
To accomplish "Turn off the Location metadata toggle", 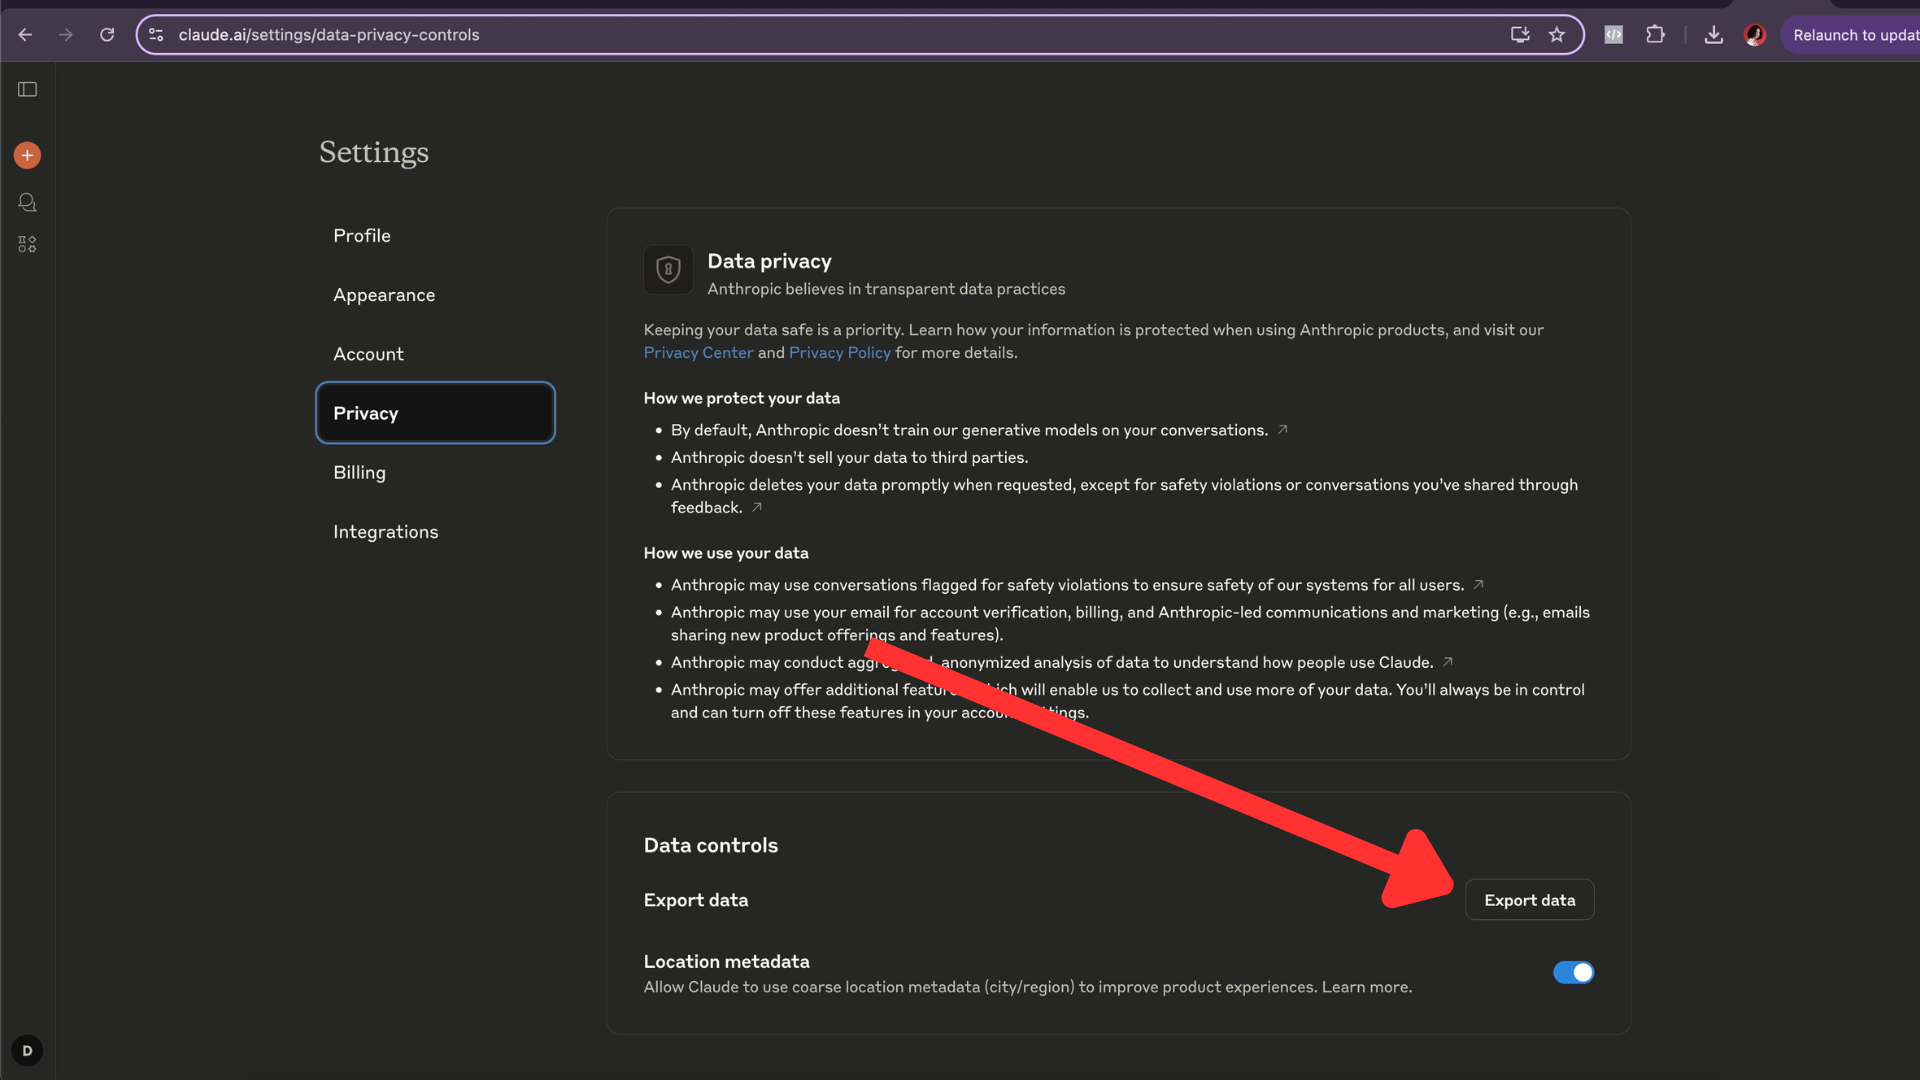I will [1573, 973].
